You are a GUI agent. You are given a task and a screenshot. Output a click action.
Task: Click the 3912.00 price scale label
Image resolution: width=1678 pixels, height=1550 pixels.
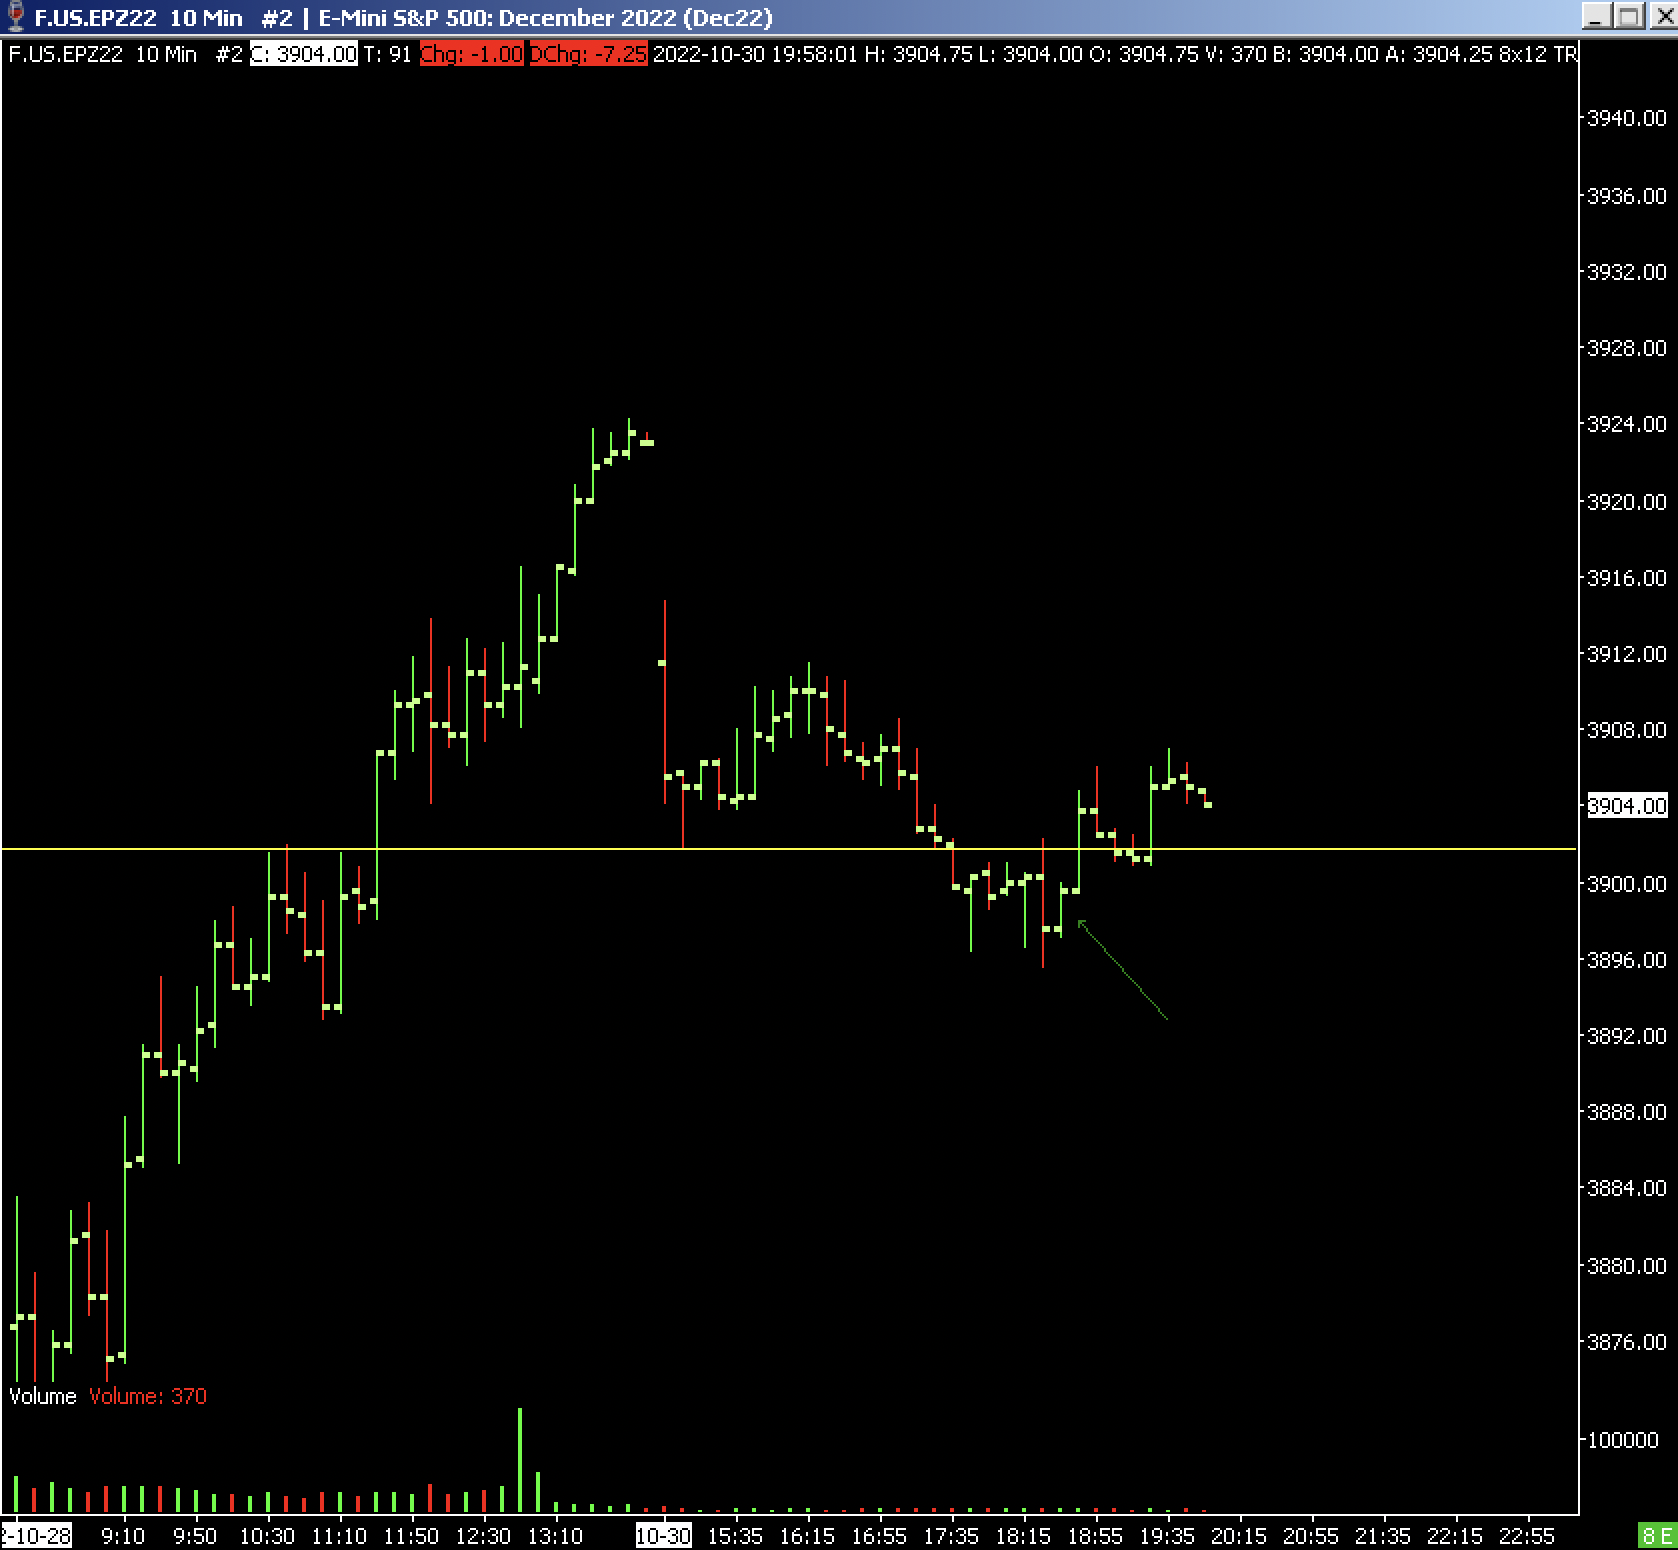coord(1627,654)
